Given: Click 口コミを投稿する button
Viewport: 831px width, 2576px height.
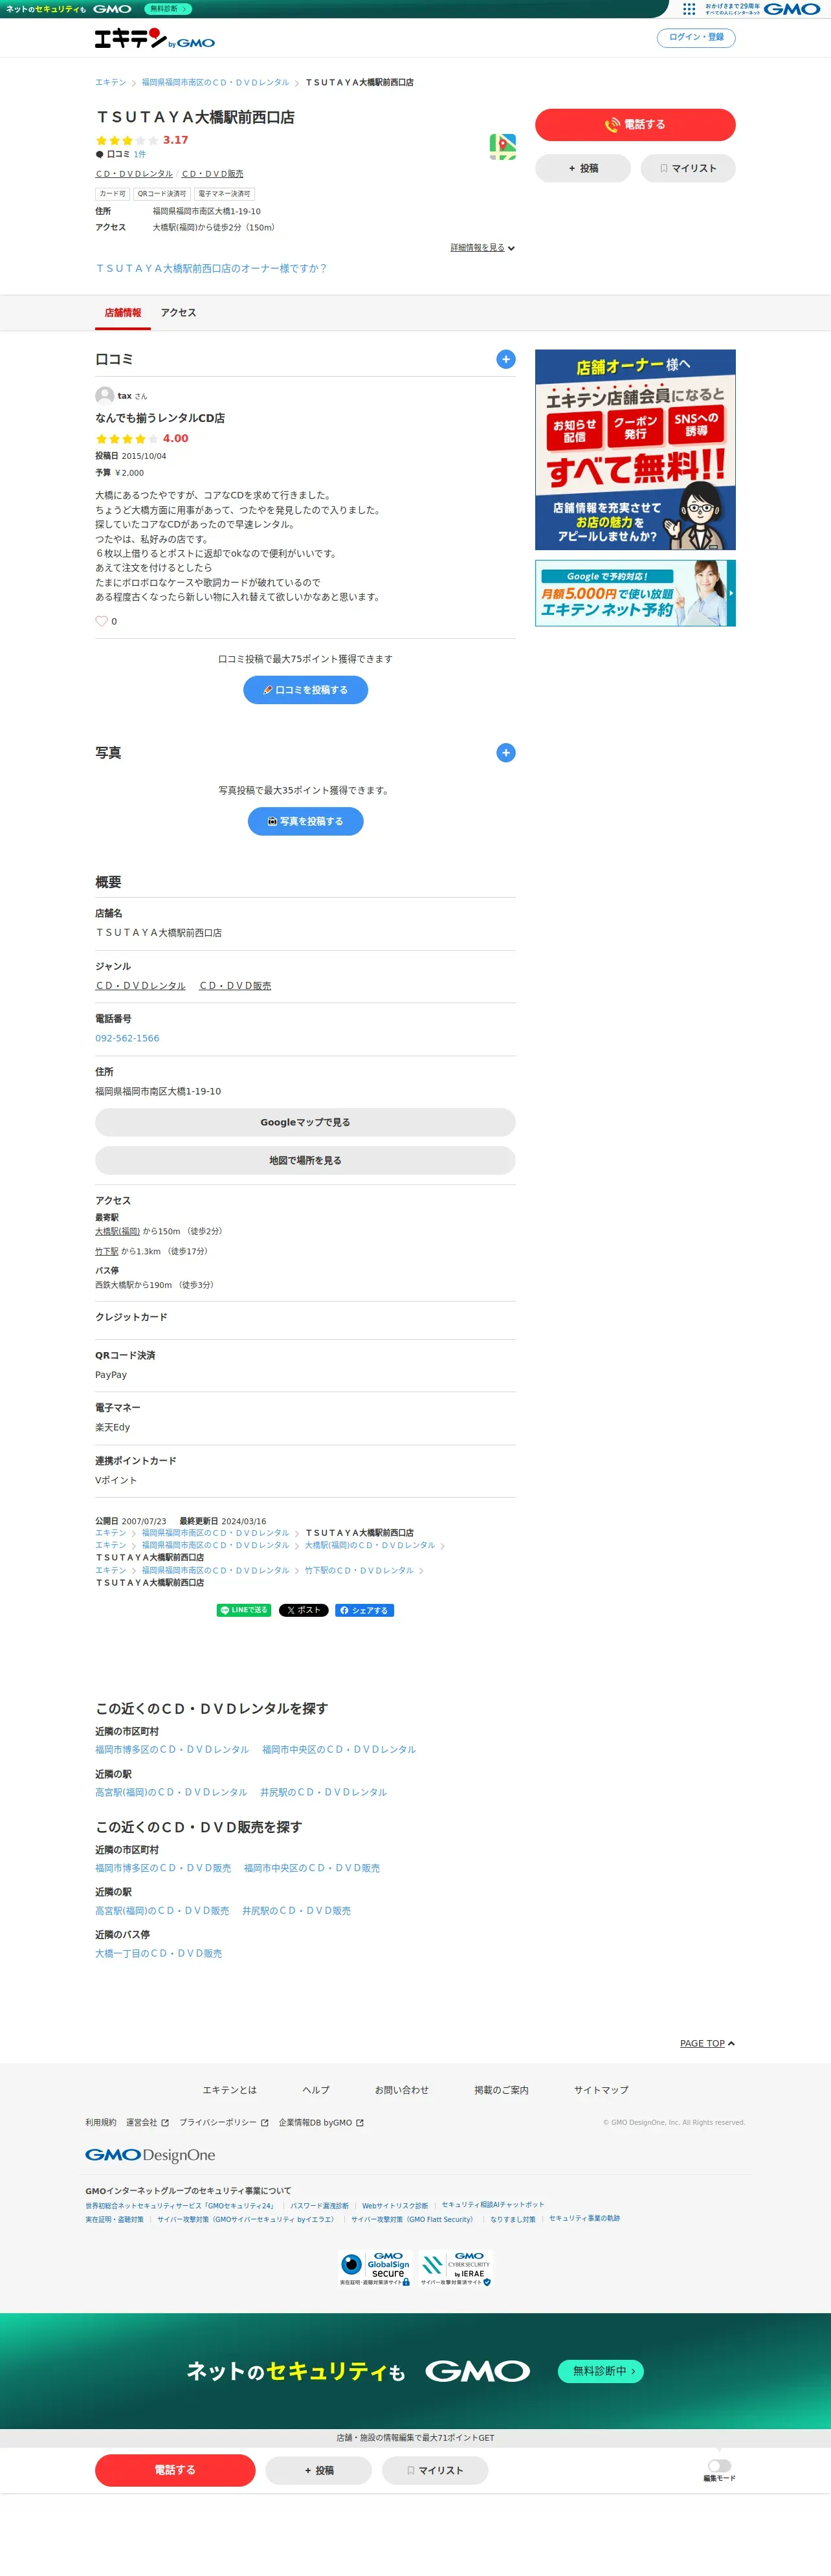Looking at the screenshot, I should [x=305, y=690].
